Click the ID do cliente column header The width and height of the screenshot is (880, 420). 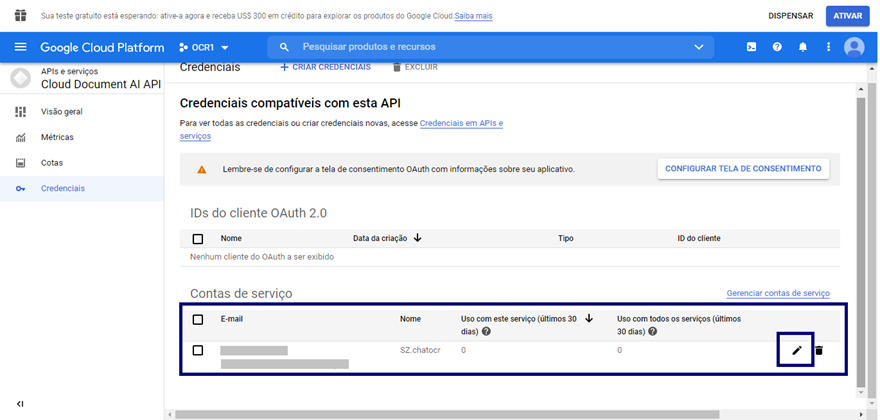tap(699, 238)
